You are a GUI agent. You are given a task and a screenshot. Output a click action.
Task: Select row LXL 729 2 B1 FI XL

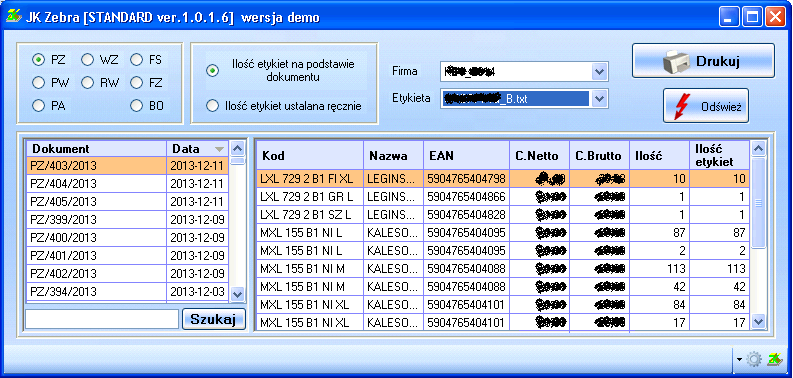click(x=503, y=178)
